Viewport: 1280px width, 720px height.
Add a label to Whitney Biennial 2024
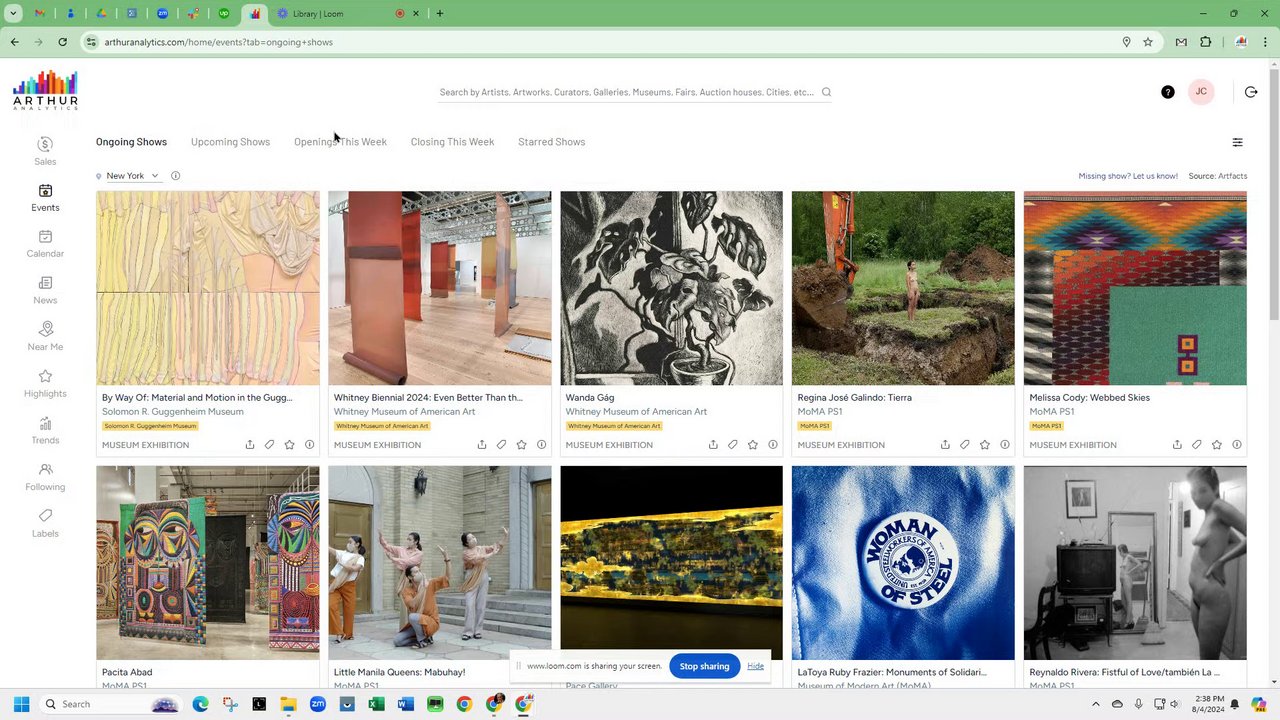[501, 445]
